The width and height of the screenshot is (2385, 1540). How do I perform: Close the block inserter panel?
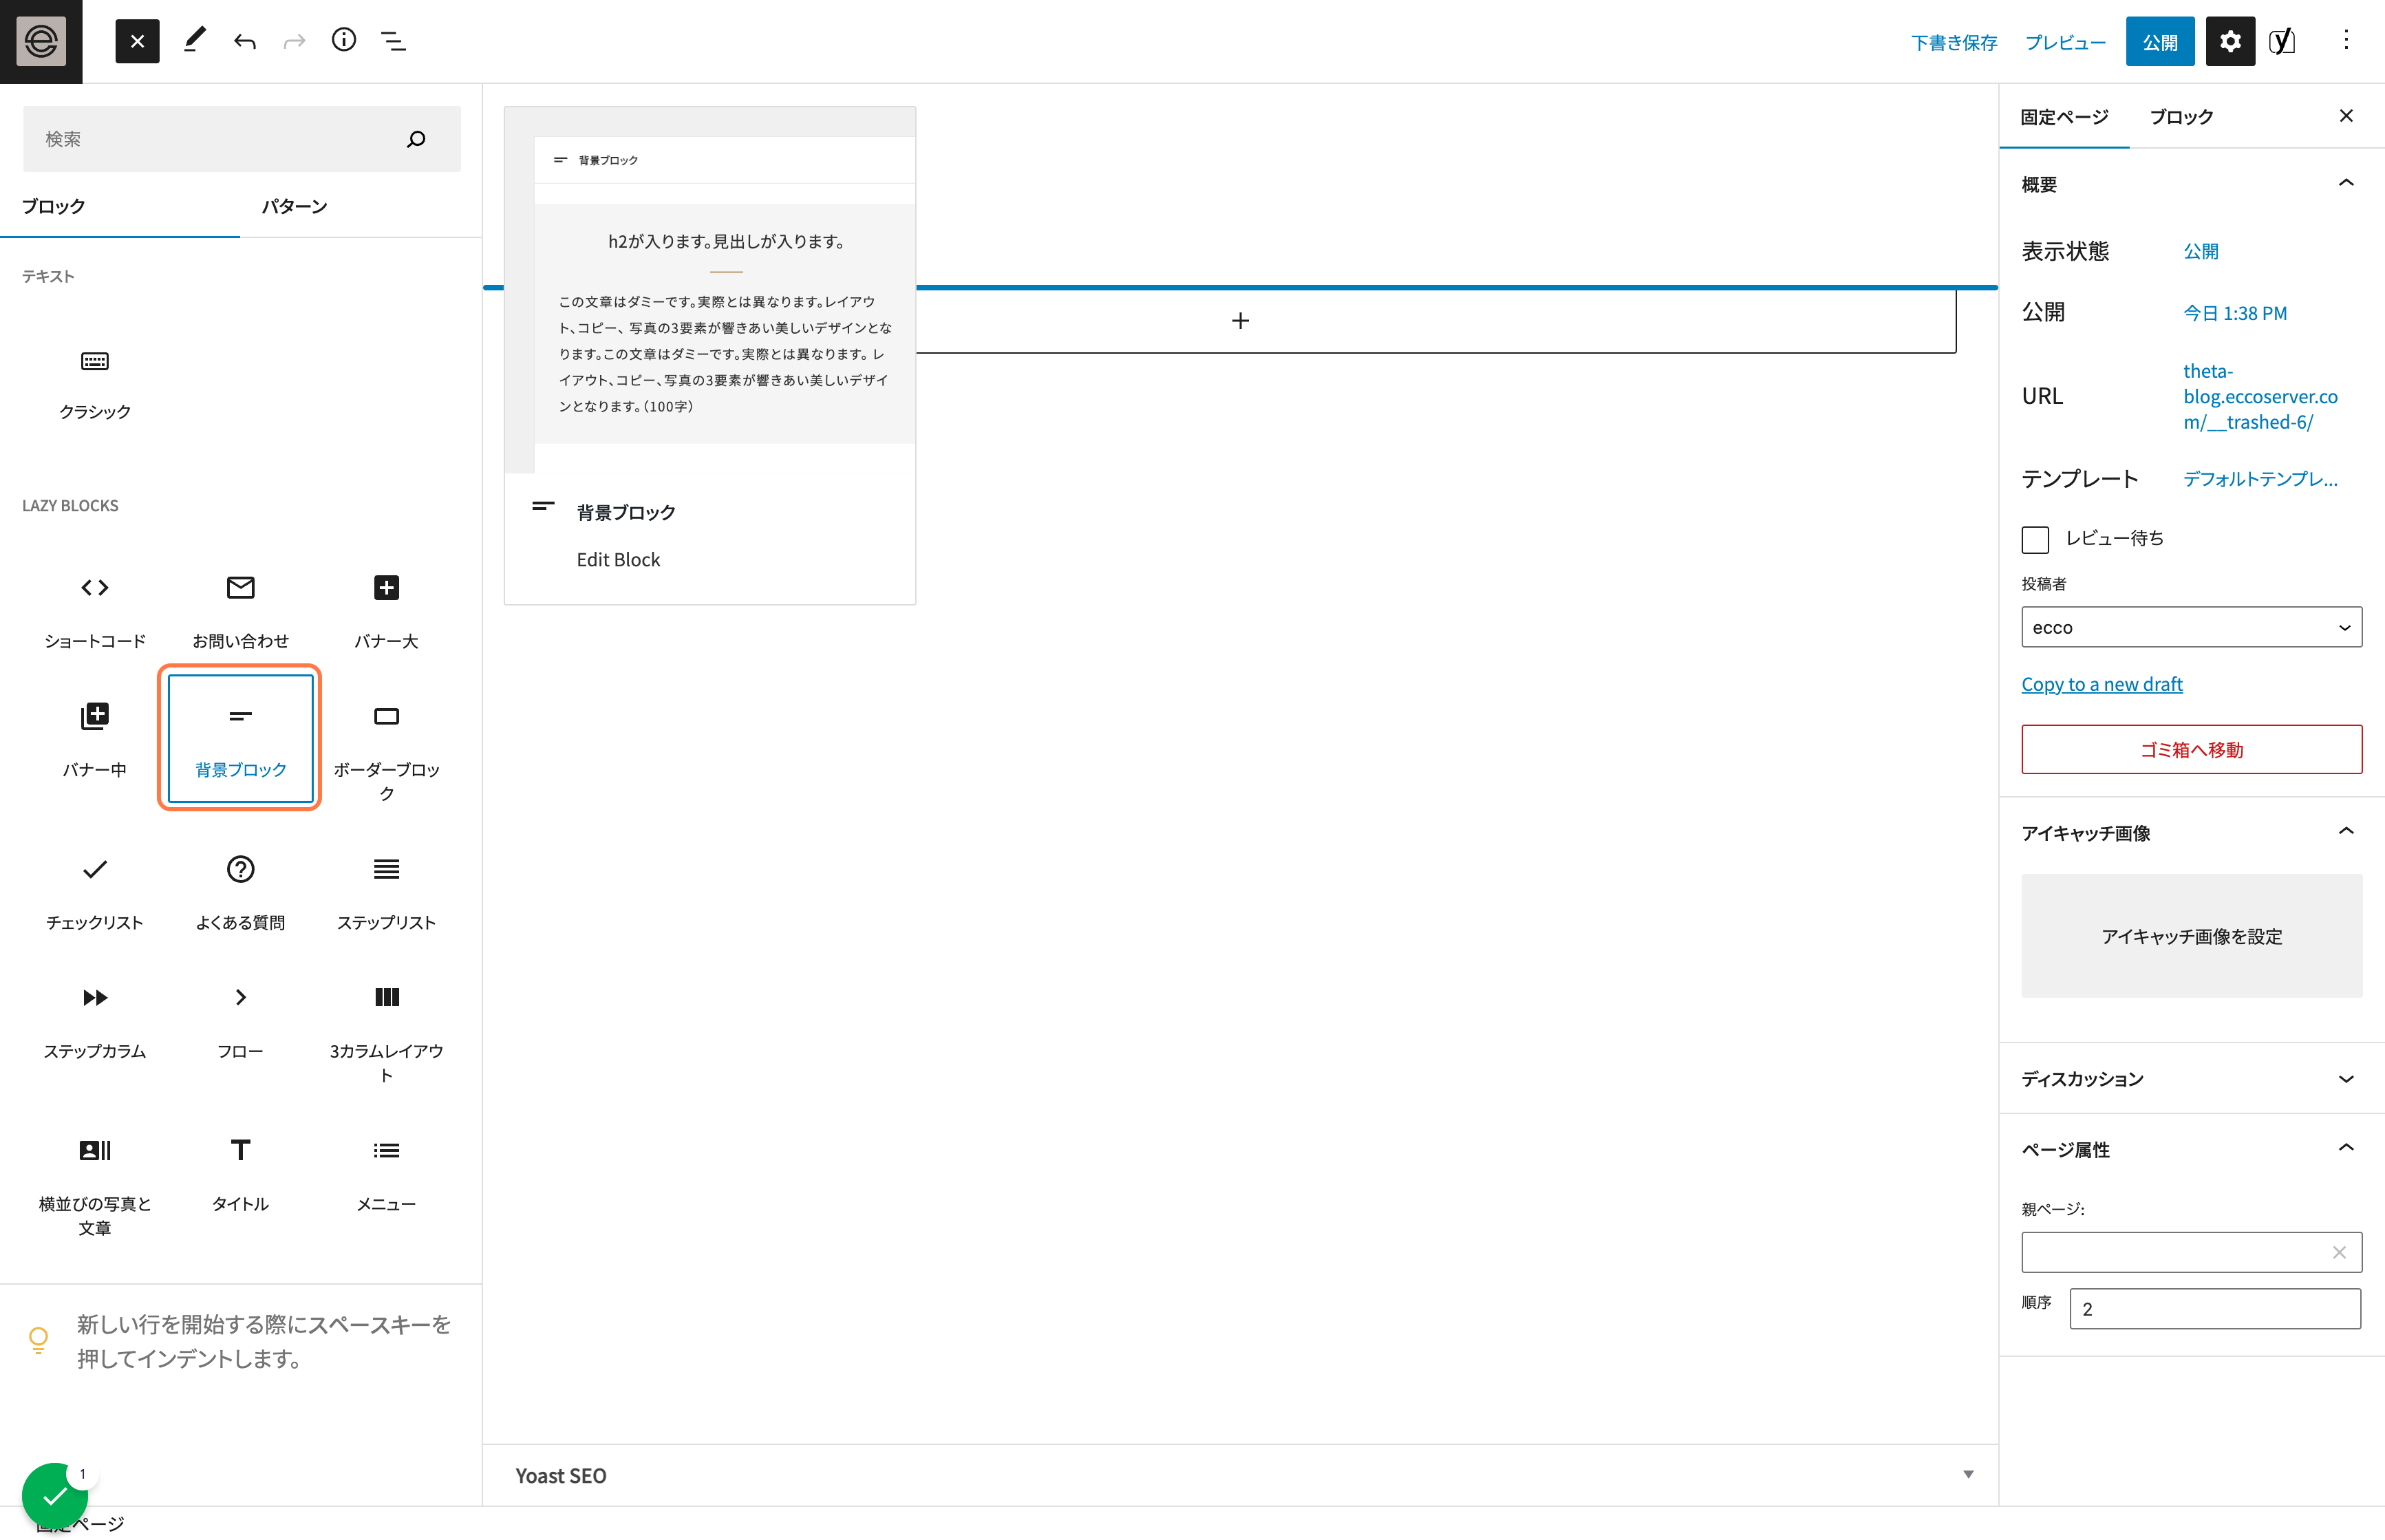pos(137,41)
